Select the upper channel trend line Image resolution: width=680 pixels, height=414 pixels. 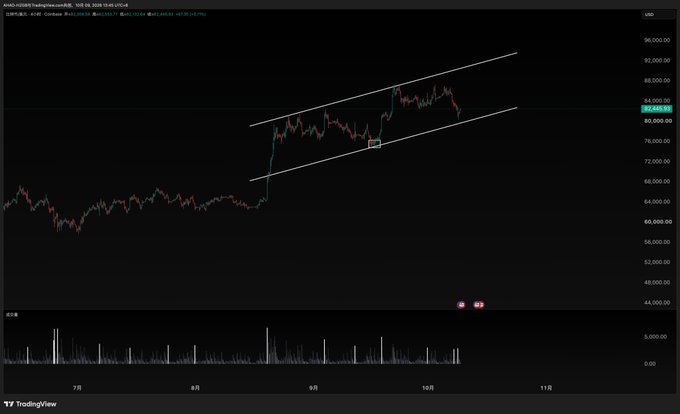click(383, 89)
